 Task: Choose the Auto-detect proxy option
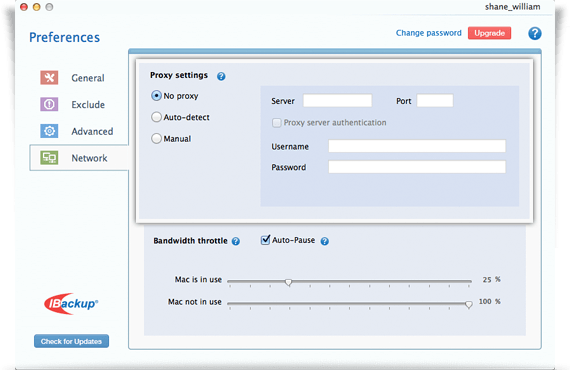point(156,117)
